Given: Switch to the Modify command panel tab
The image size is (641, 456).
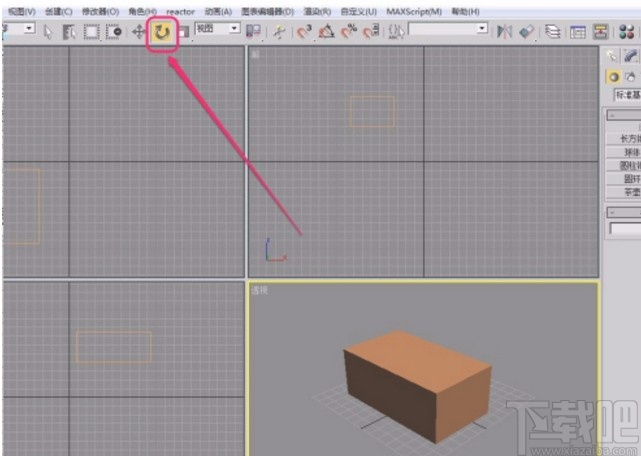Looking at the screenshot, I should coord(631,56).
